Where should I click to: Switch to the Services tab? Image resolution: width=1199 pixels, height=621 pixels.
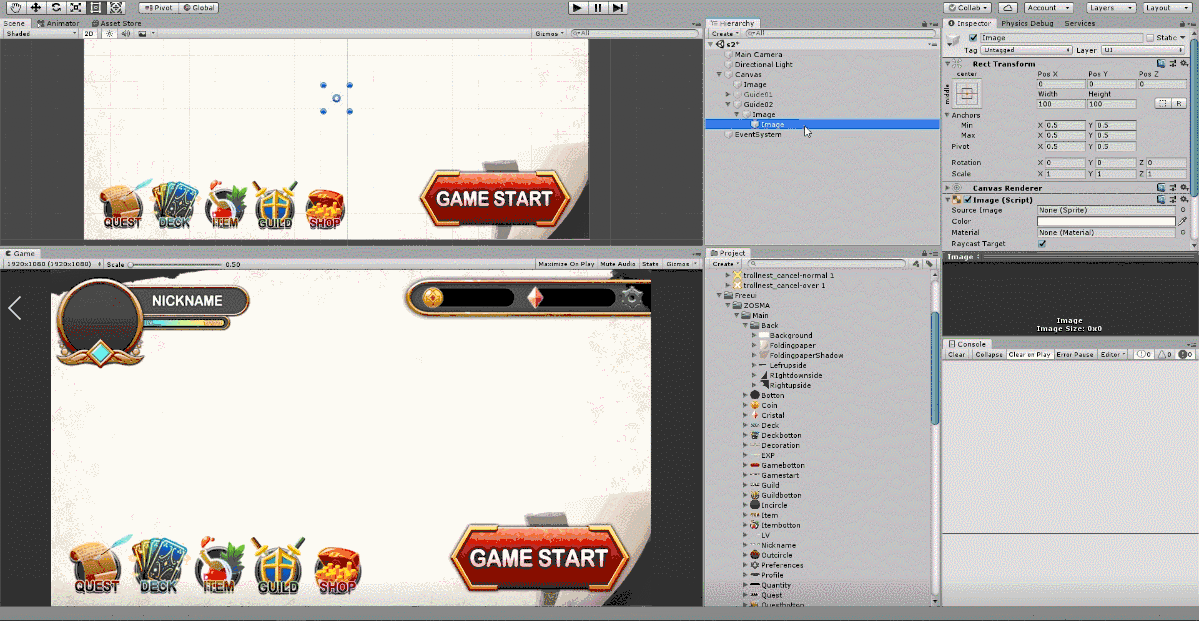point(1080,23)
